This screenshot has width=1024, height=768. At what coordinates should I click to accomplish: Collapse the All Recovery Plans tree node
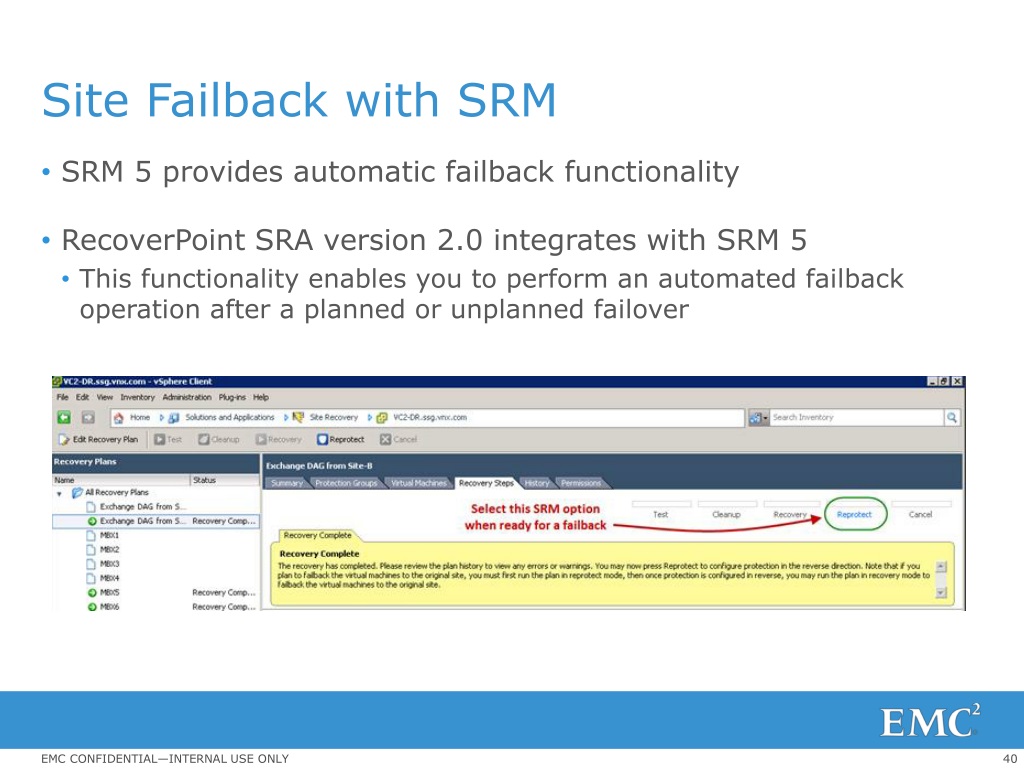click(59, 494)
